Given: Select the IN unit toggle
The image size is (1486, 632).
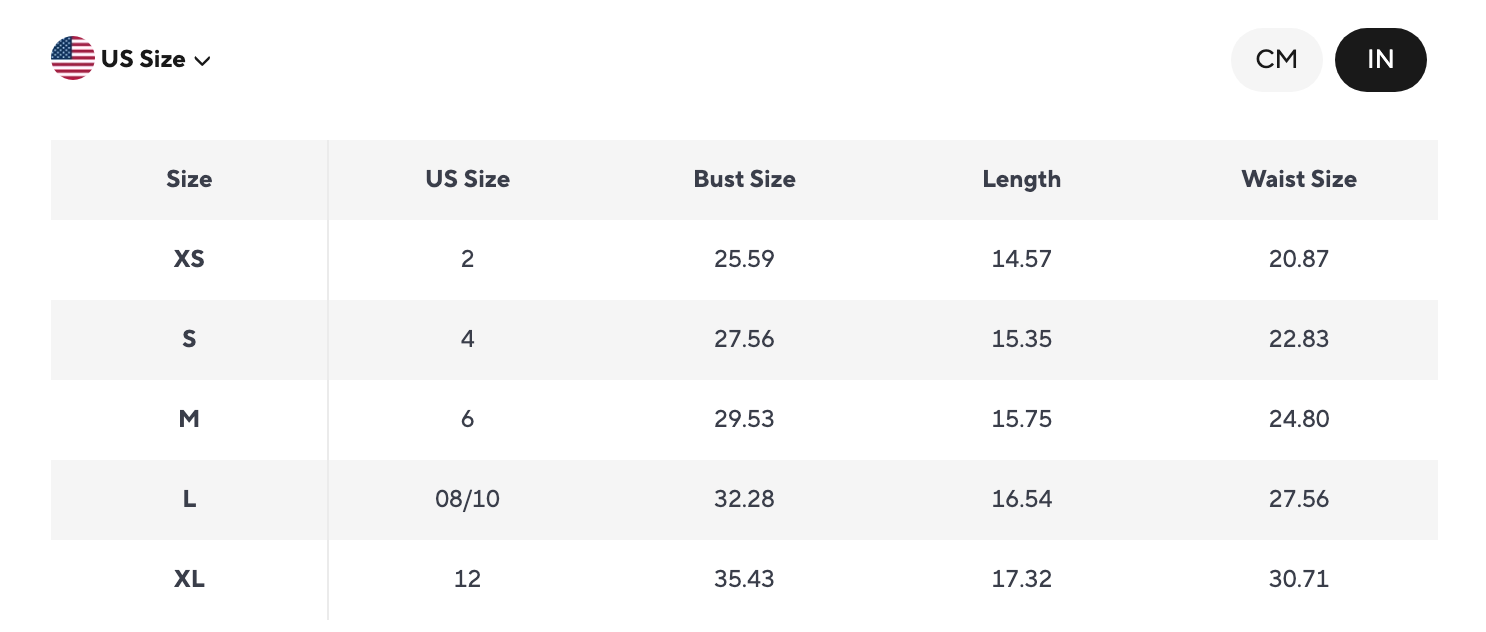Looking at the screenshot, I should pyautogui.click(x=1380, y=60).
